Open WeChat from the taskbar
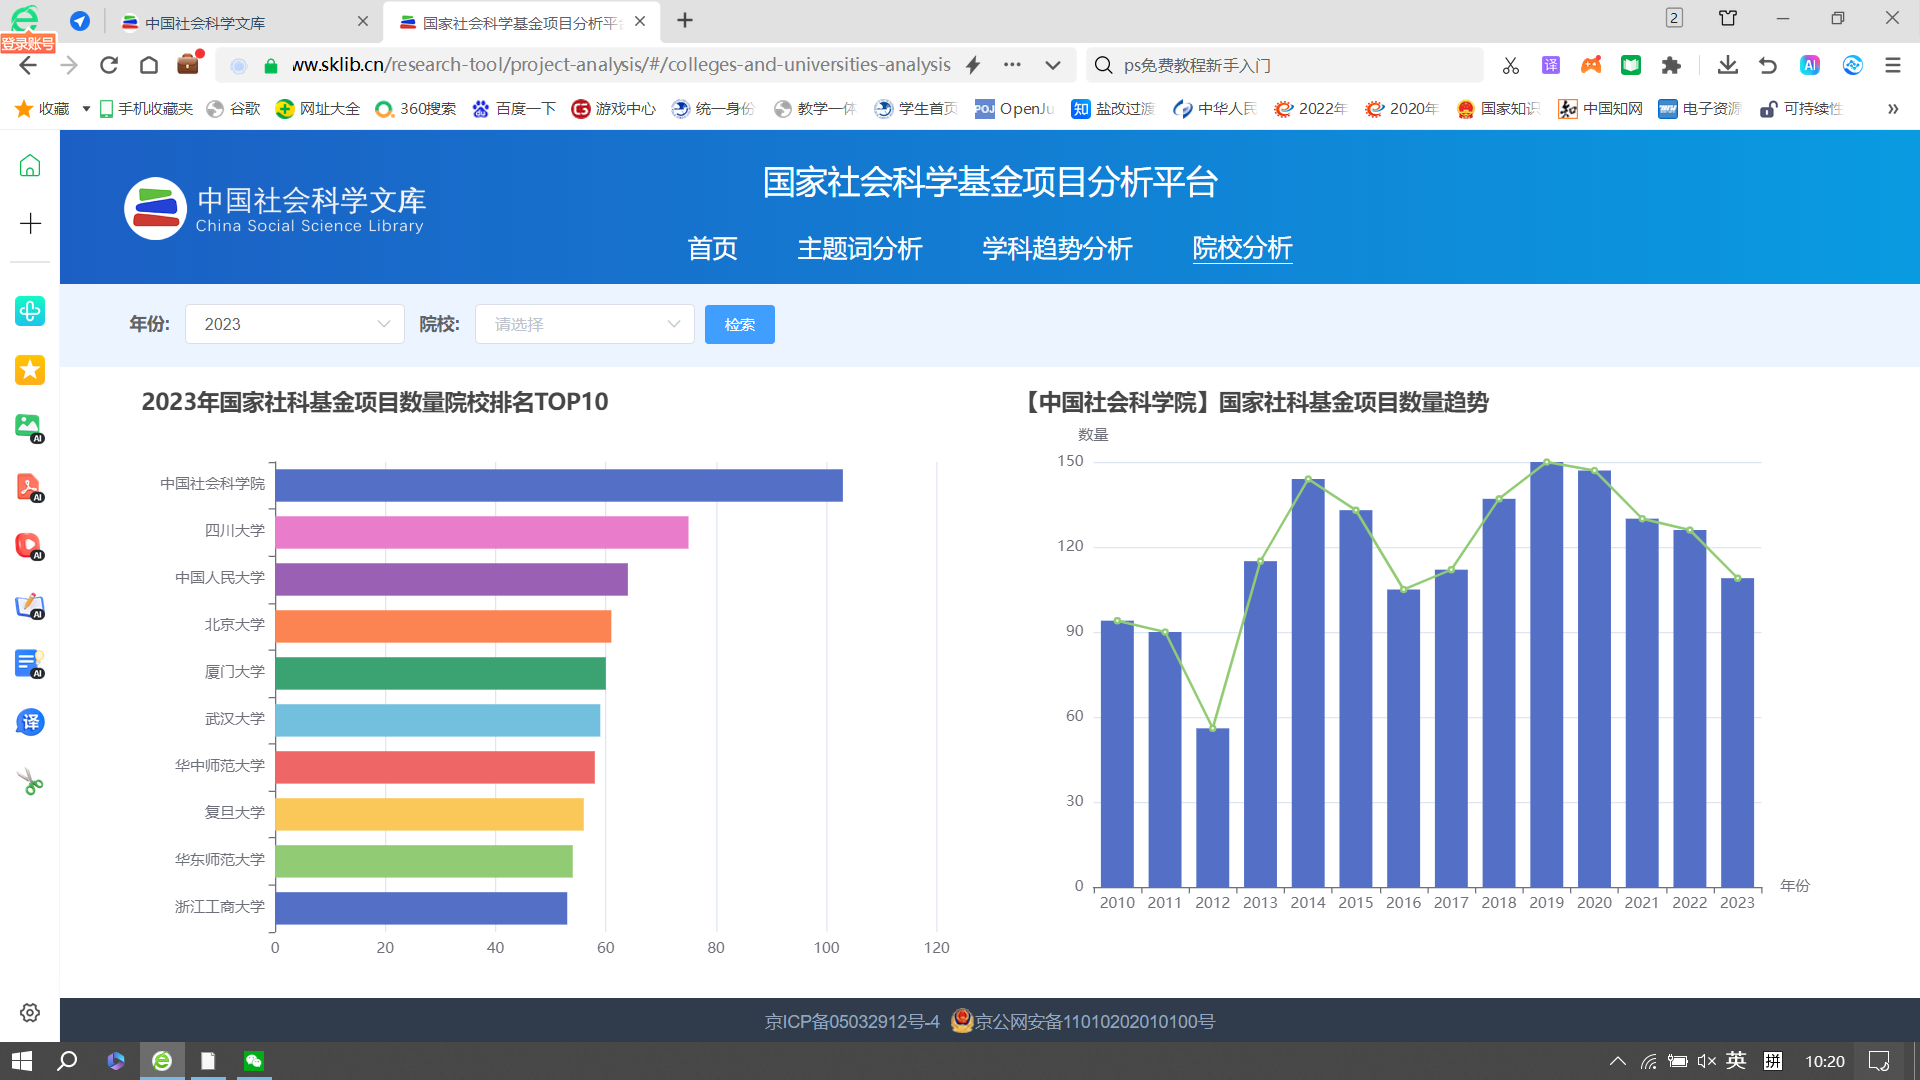The height and width of the screenshot is (1080, 1920). pos(254,1061)
